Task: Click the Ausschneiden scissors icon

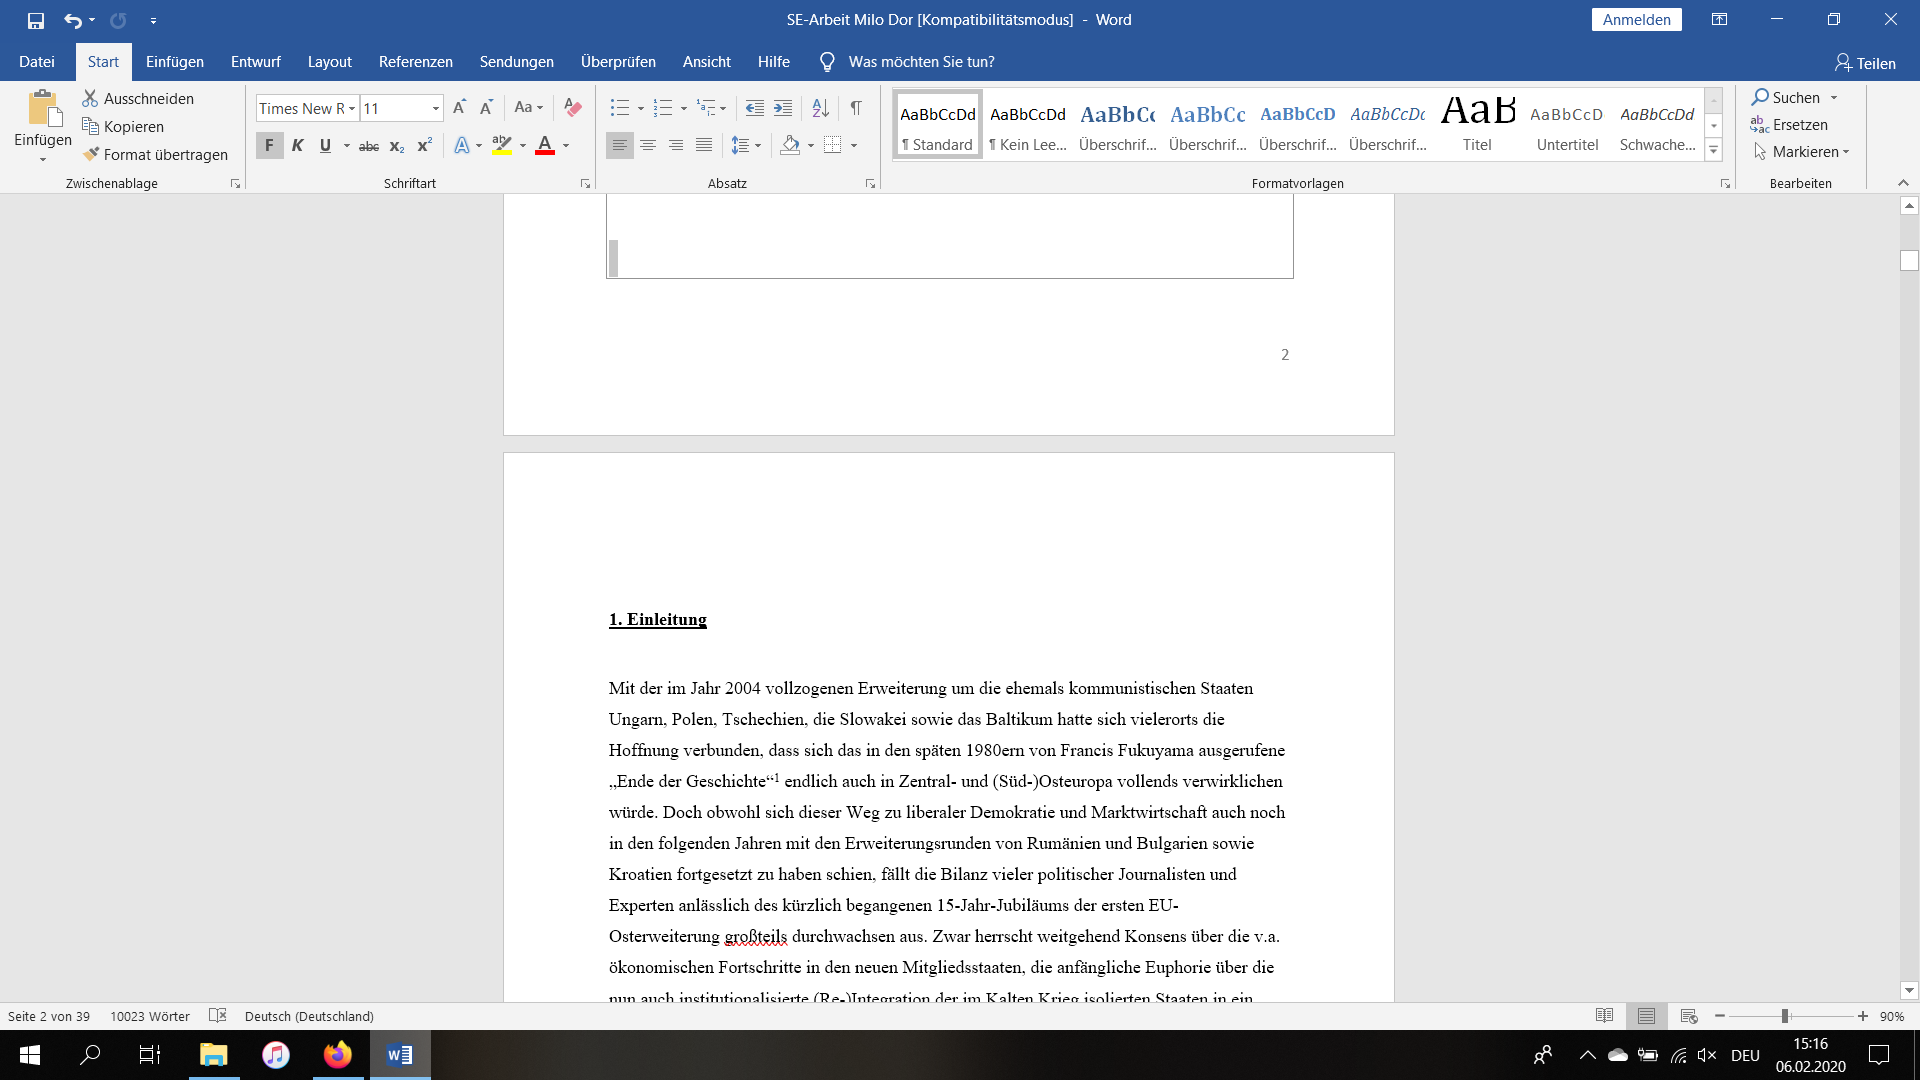Action: tap(90, 98)
